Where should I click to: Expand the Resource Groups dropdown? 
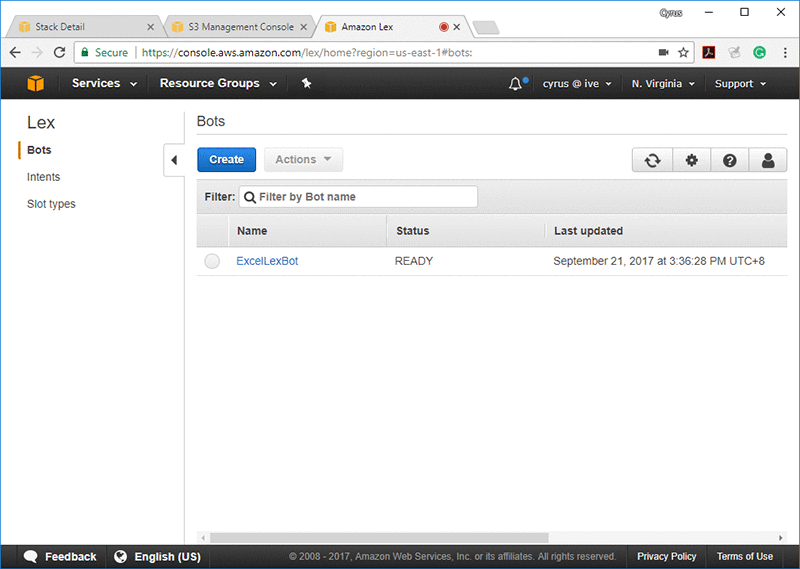point(218,83)
